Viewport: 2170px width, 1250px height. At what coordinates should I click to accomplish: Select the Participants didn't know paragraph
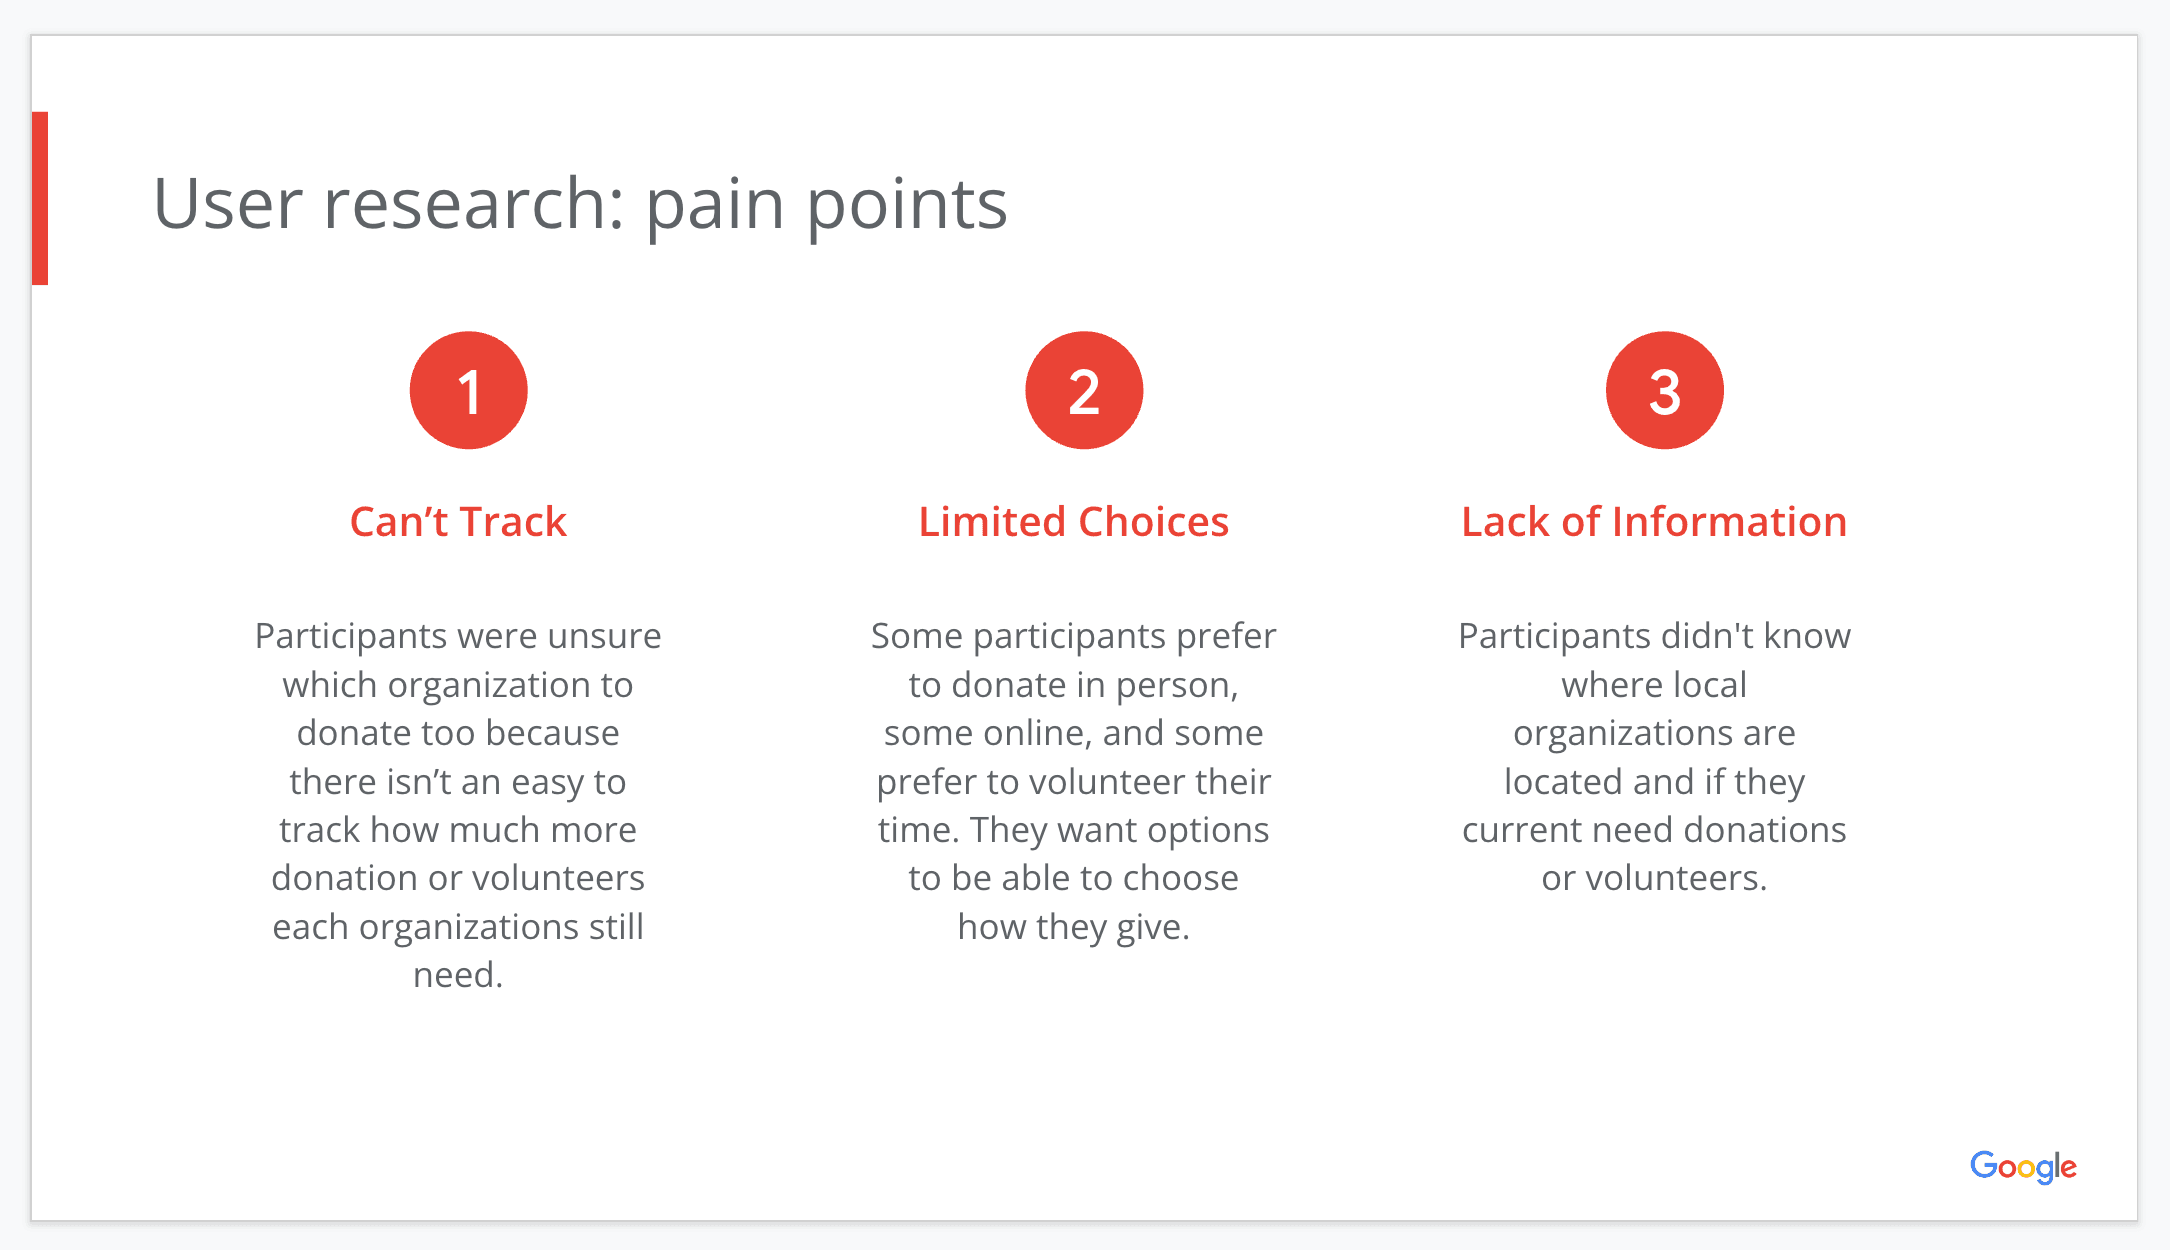(1654, 757)
